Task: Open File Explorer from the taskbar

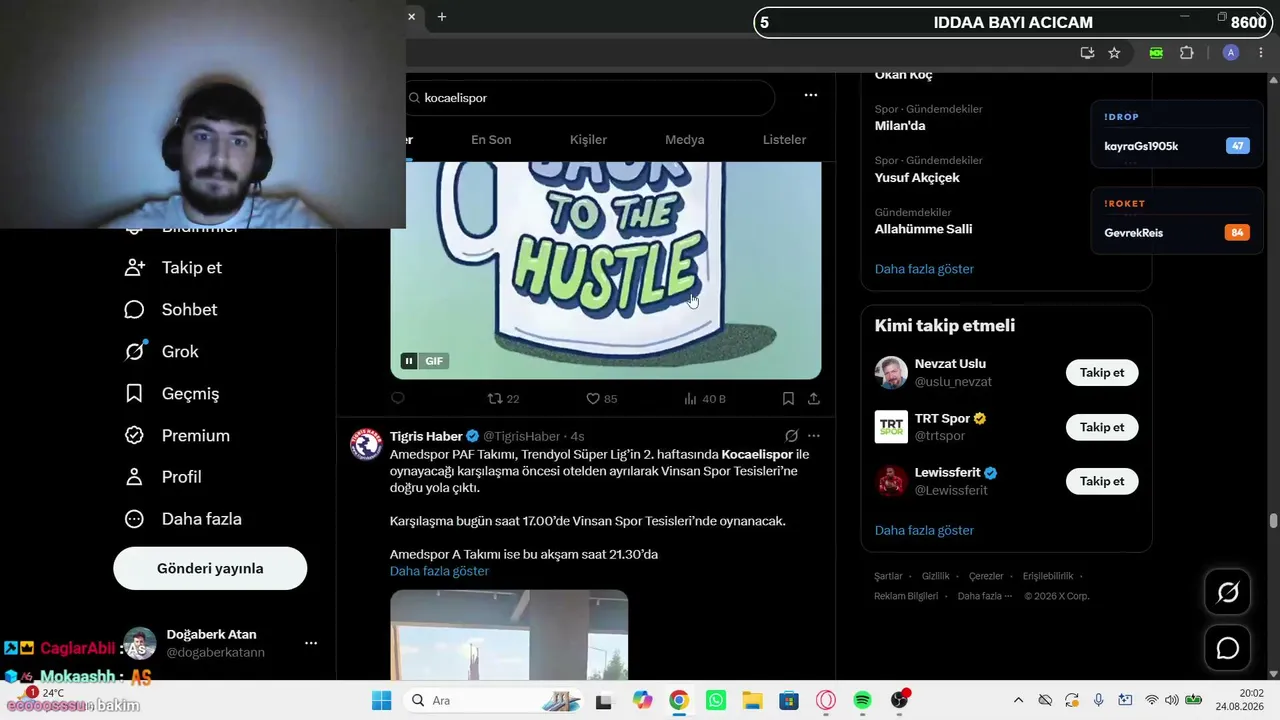Action: (752, 701)
